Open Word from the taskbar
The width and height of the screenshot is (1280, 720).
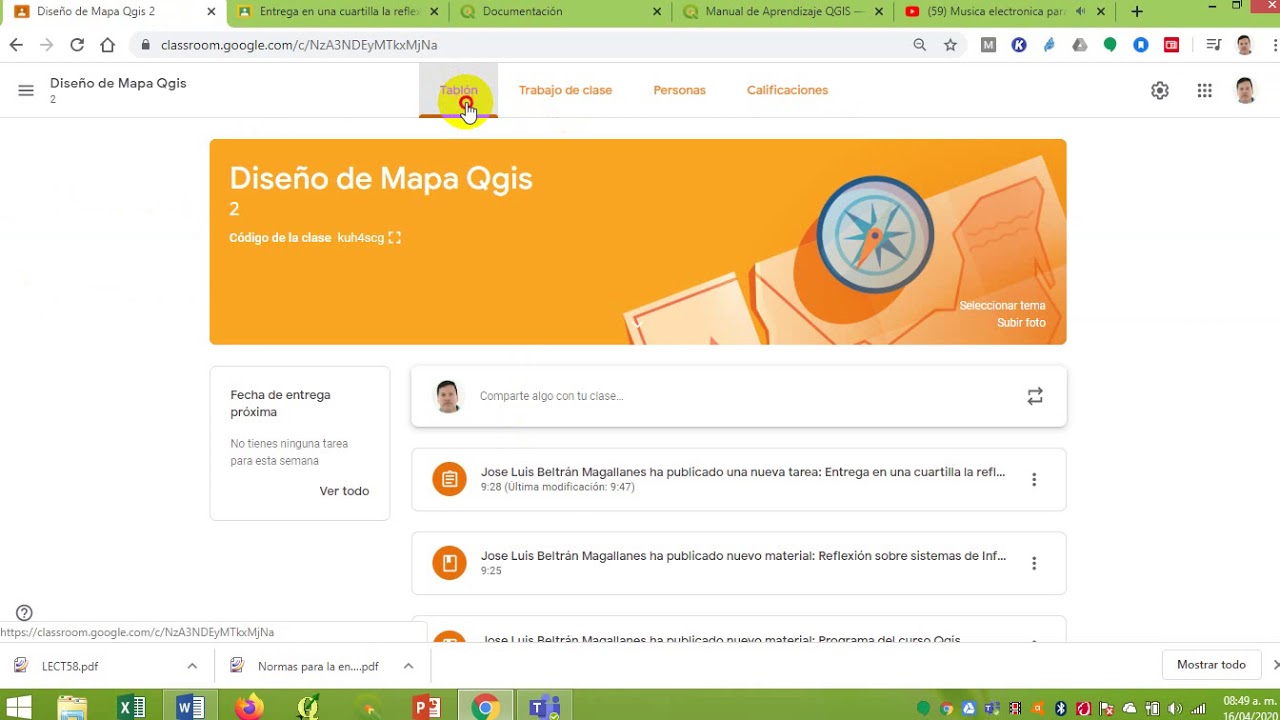coord(189,708)
